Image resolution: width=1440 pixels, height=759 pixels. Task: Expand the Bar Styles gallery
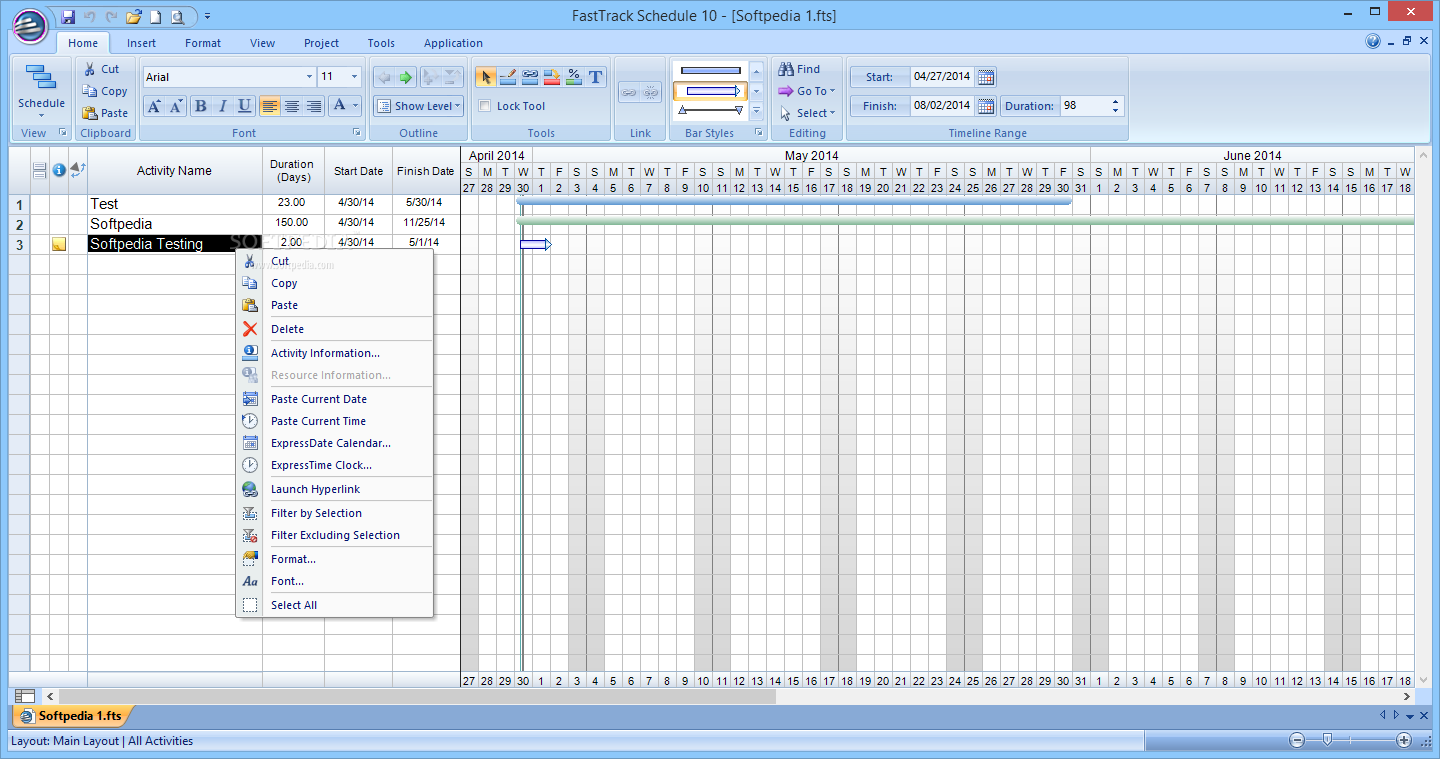tap(756, 112)
